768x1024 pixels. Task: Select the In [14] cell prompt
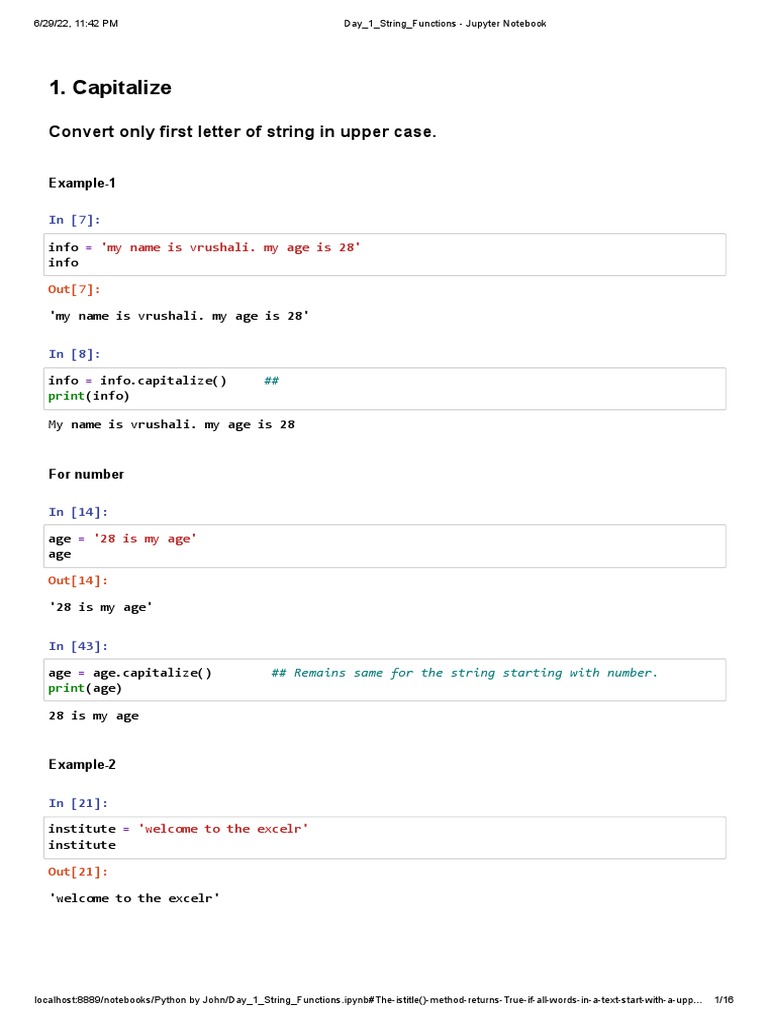tap(78, 512)
